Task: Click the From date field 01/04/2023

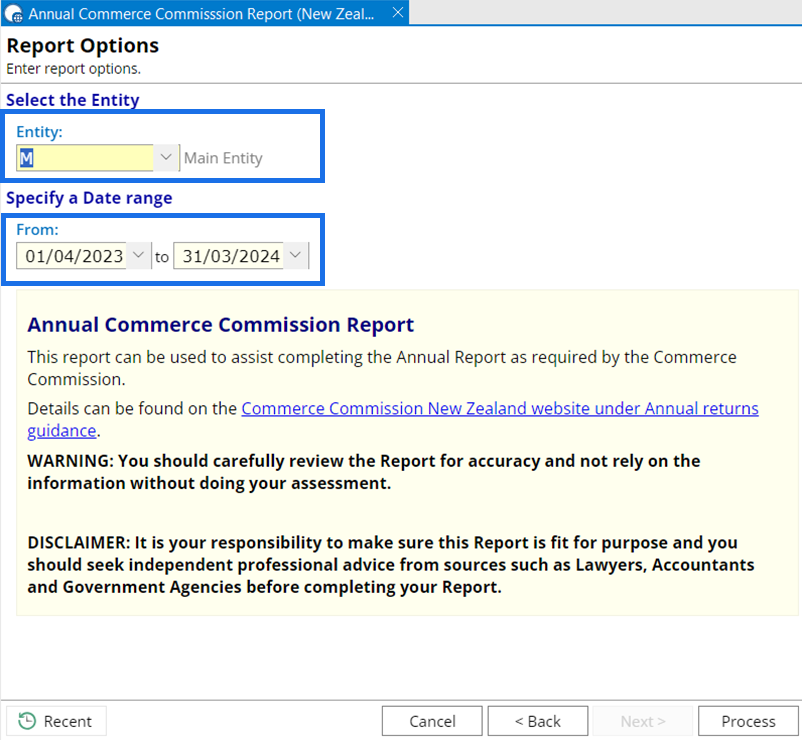Action: point(72,256)
